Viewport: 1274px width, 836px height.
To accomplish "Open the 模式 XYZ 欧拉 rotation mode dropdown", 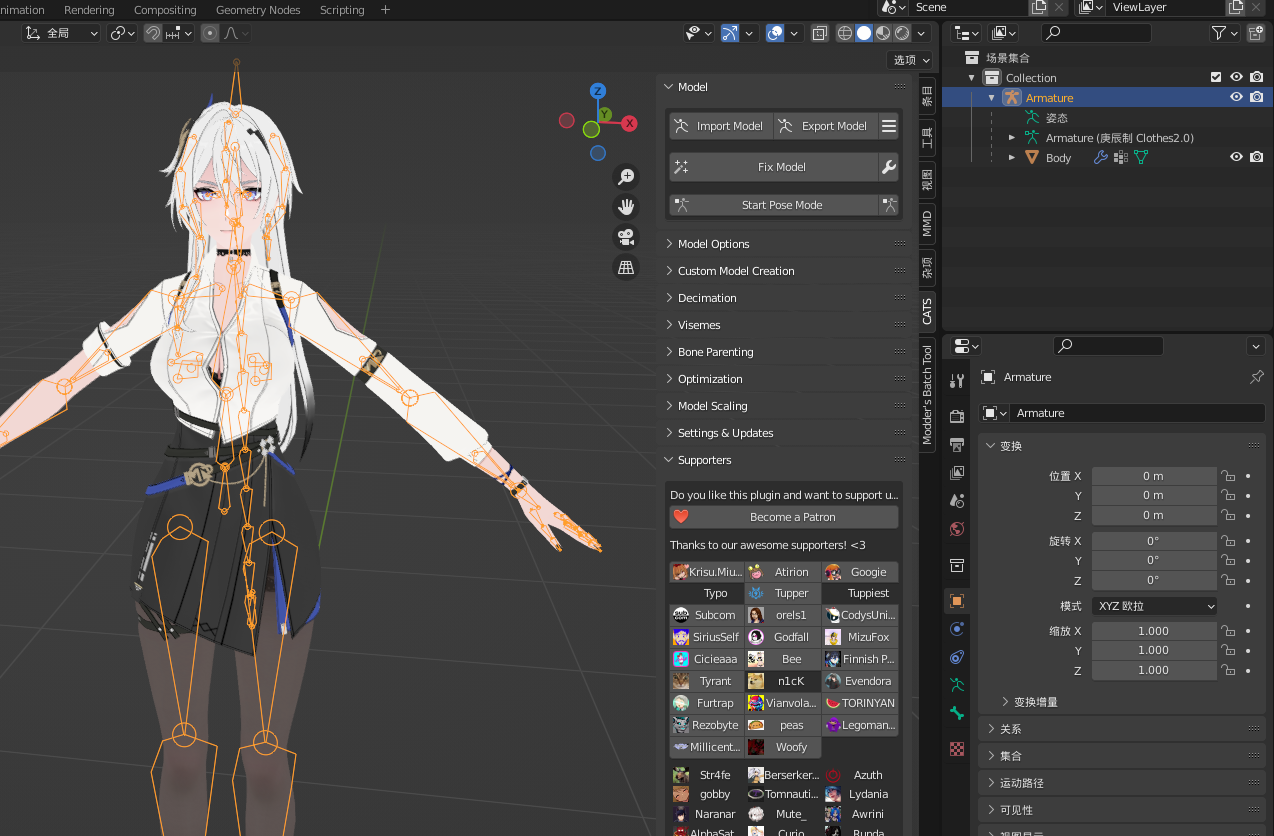I will point(1154,605).
